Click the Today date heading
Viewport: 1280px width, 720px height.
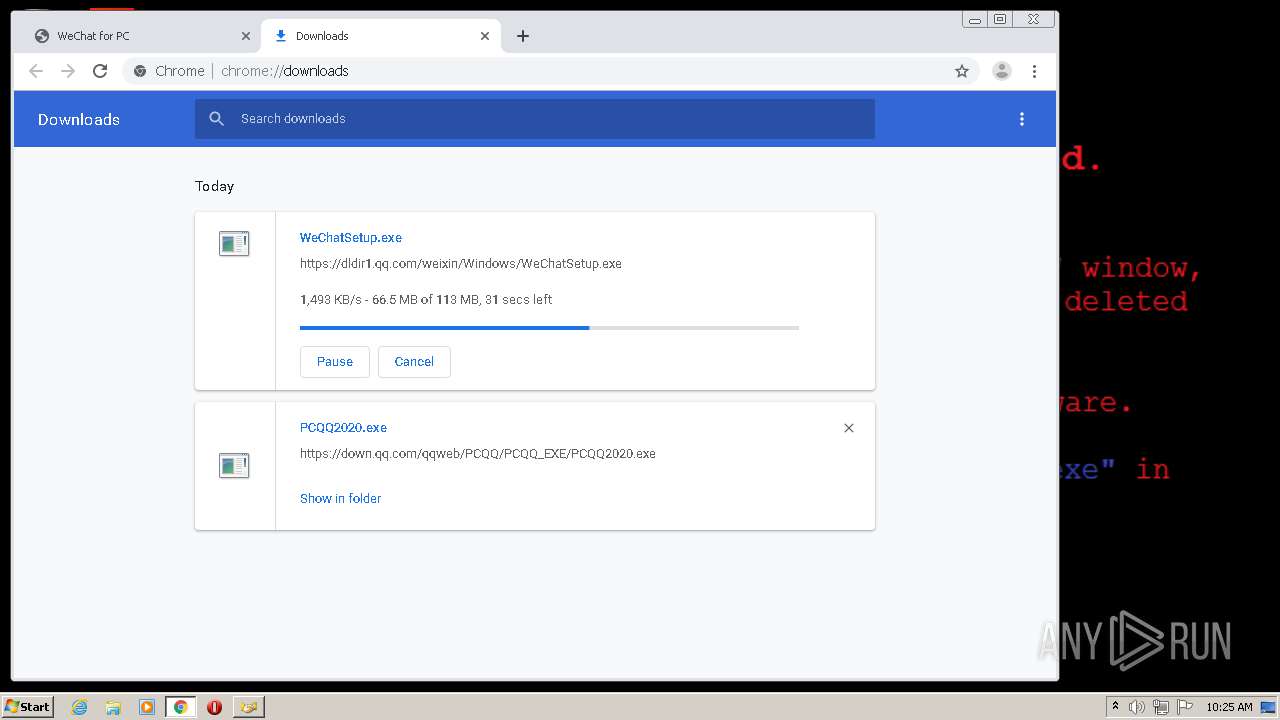(x=214, y=186)
